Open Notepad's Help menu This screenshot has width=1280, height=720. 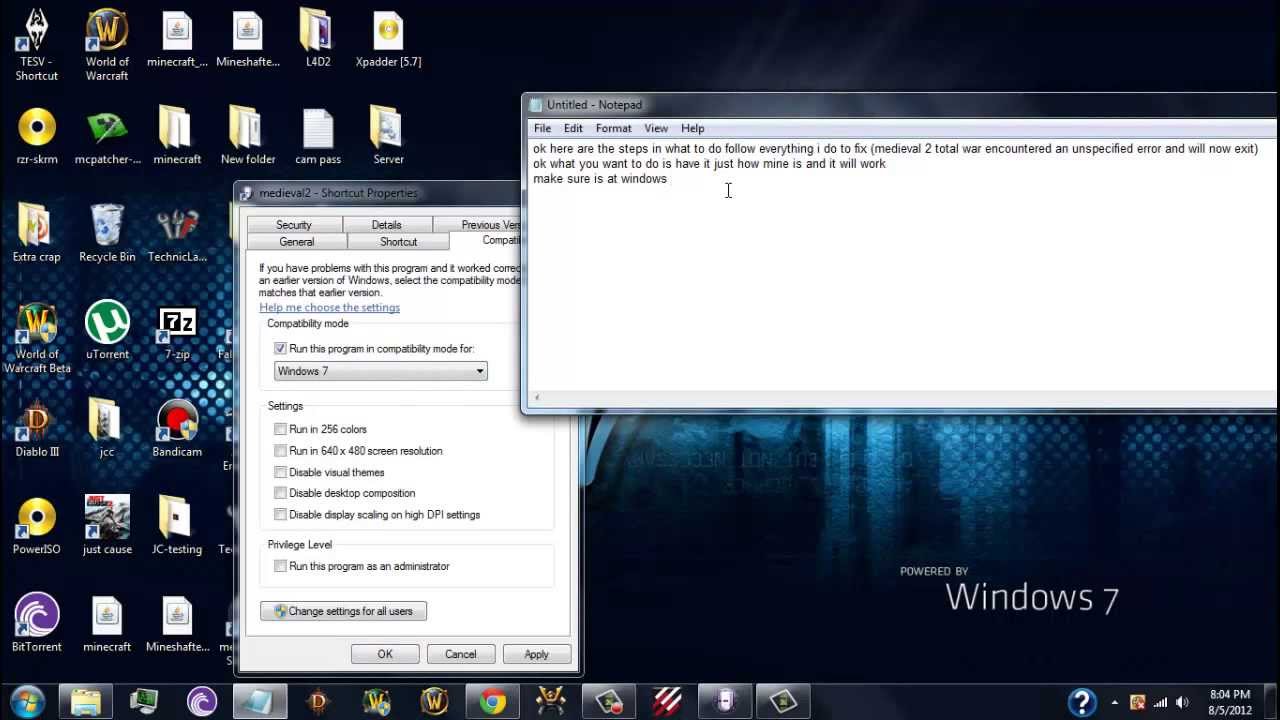[692, 128]
